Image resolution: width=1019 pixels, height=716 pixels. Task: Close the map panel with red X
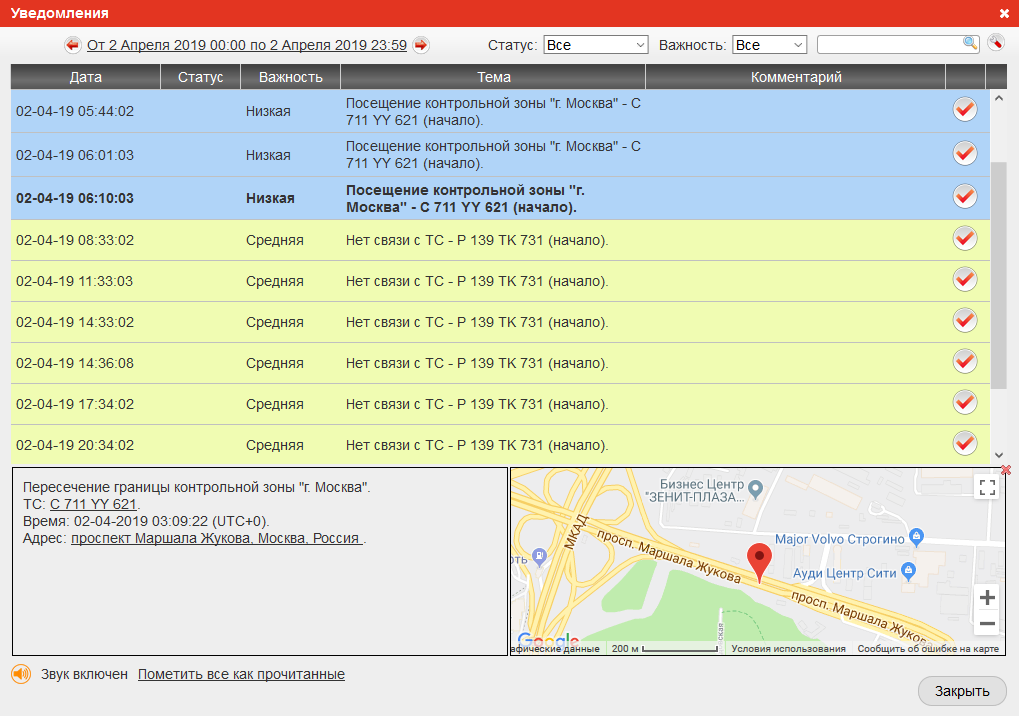click(1006, 470)
